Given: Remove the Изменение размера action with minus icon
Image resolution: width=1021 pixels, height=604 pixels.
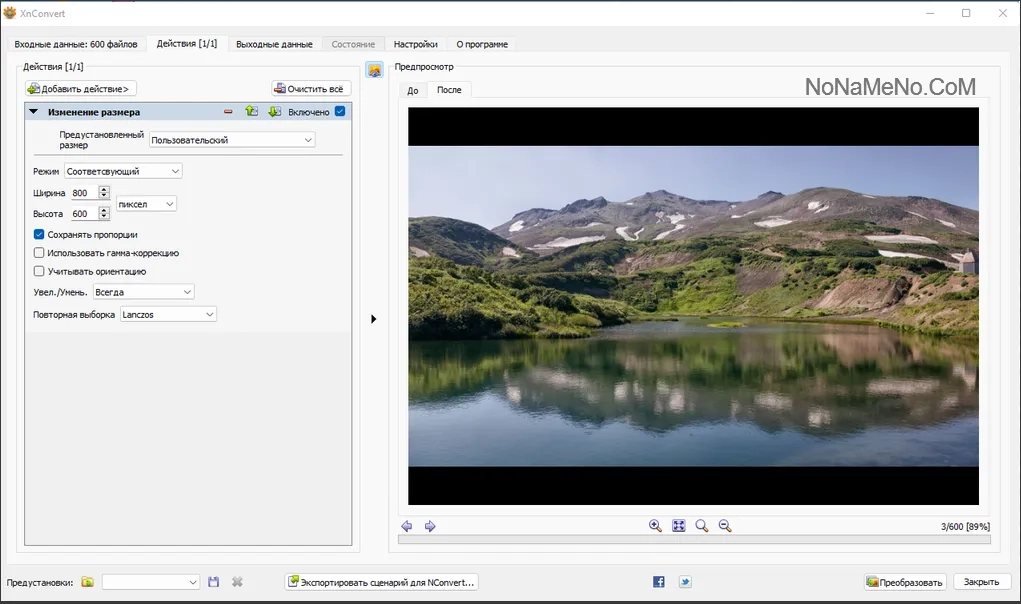Looking at the screenshot, I should 228,112.
